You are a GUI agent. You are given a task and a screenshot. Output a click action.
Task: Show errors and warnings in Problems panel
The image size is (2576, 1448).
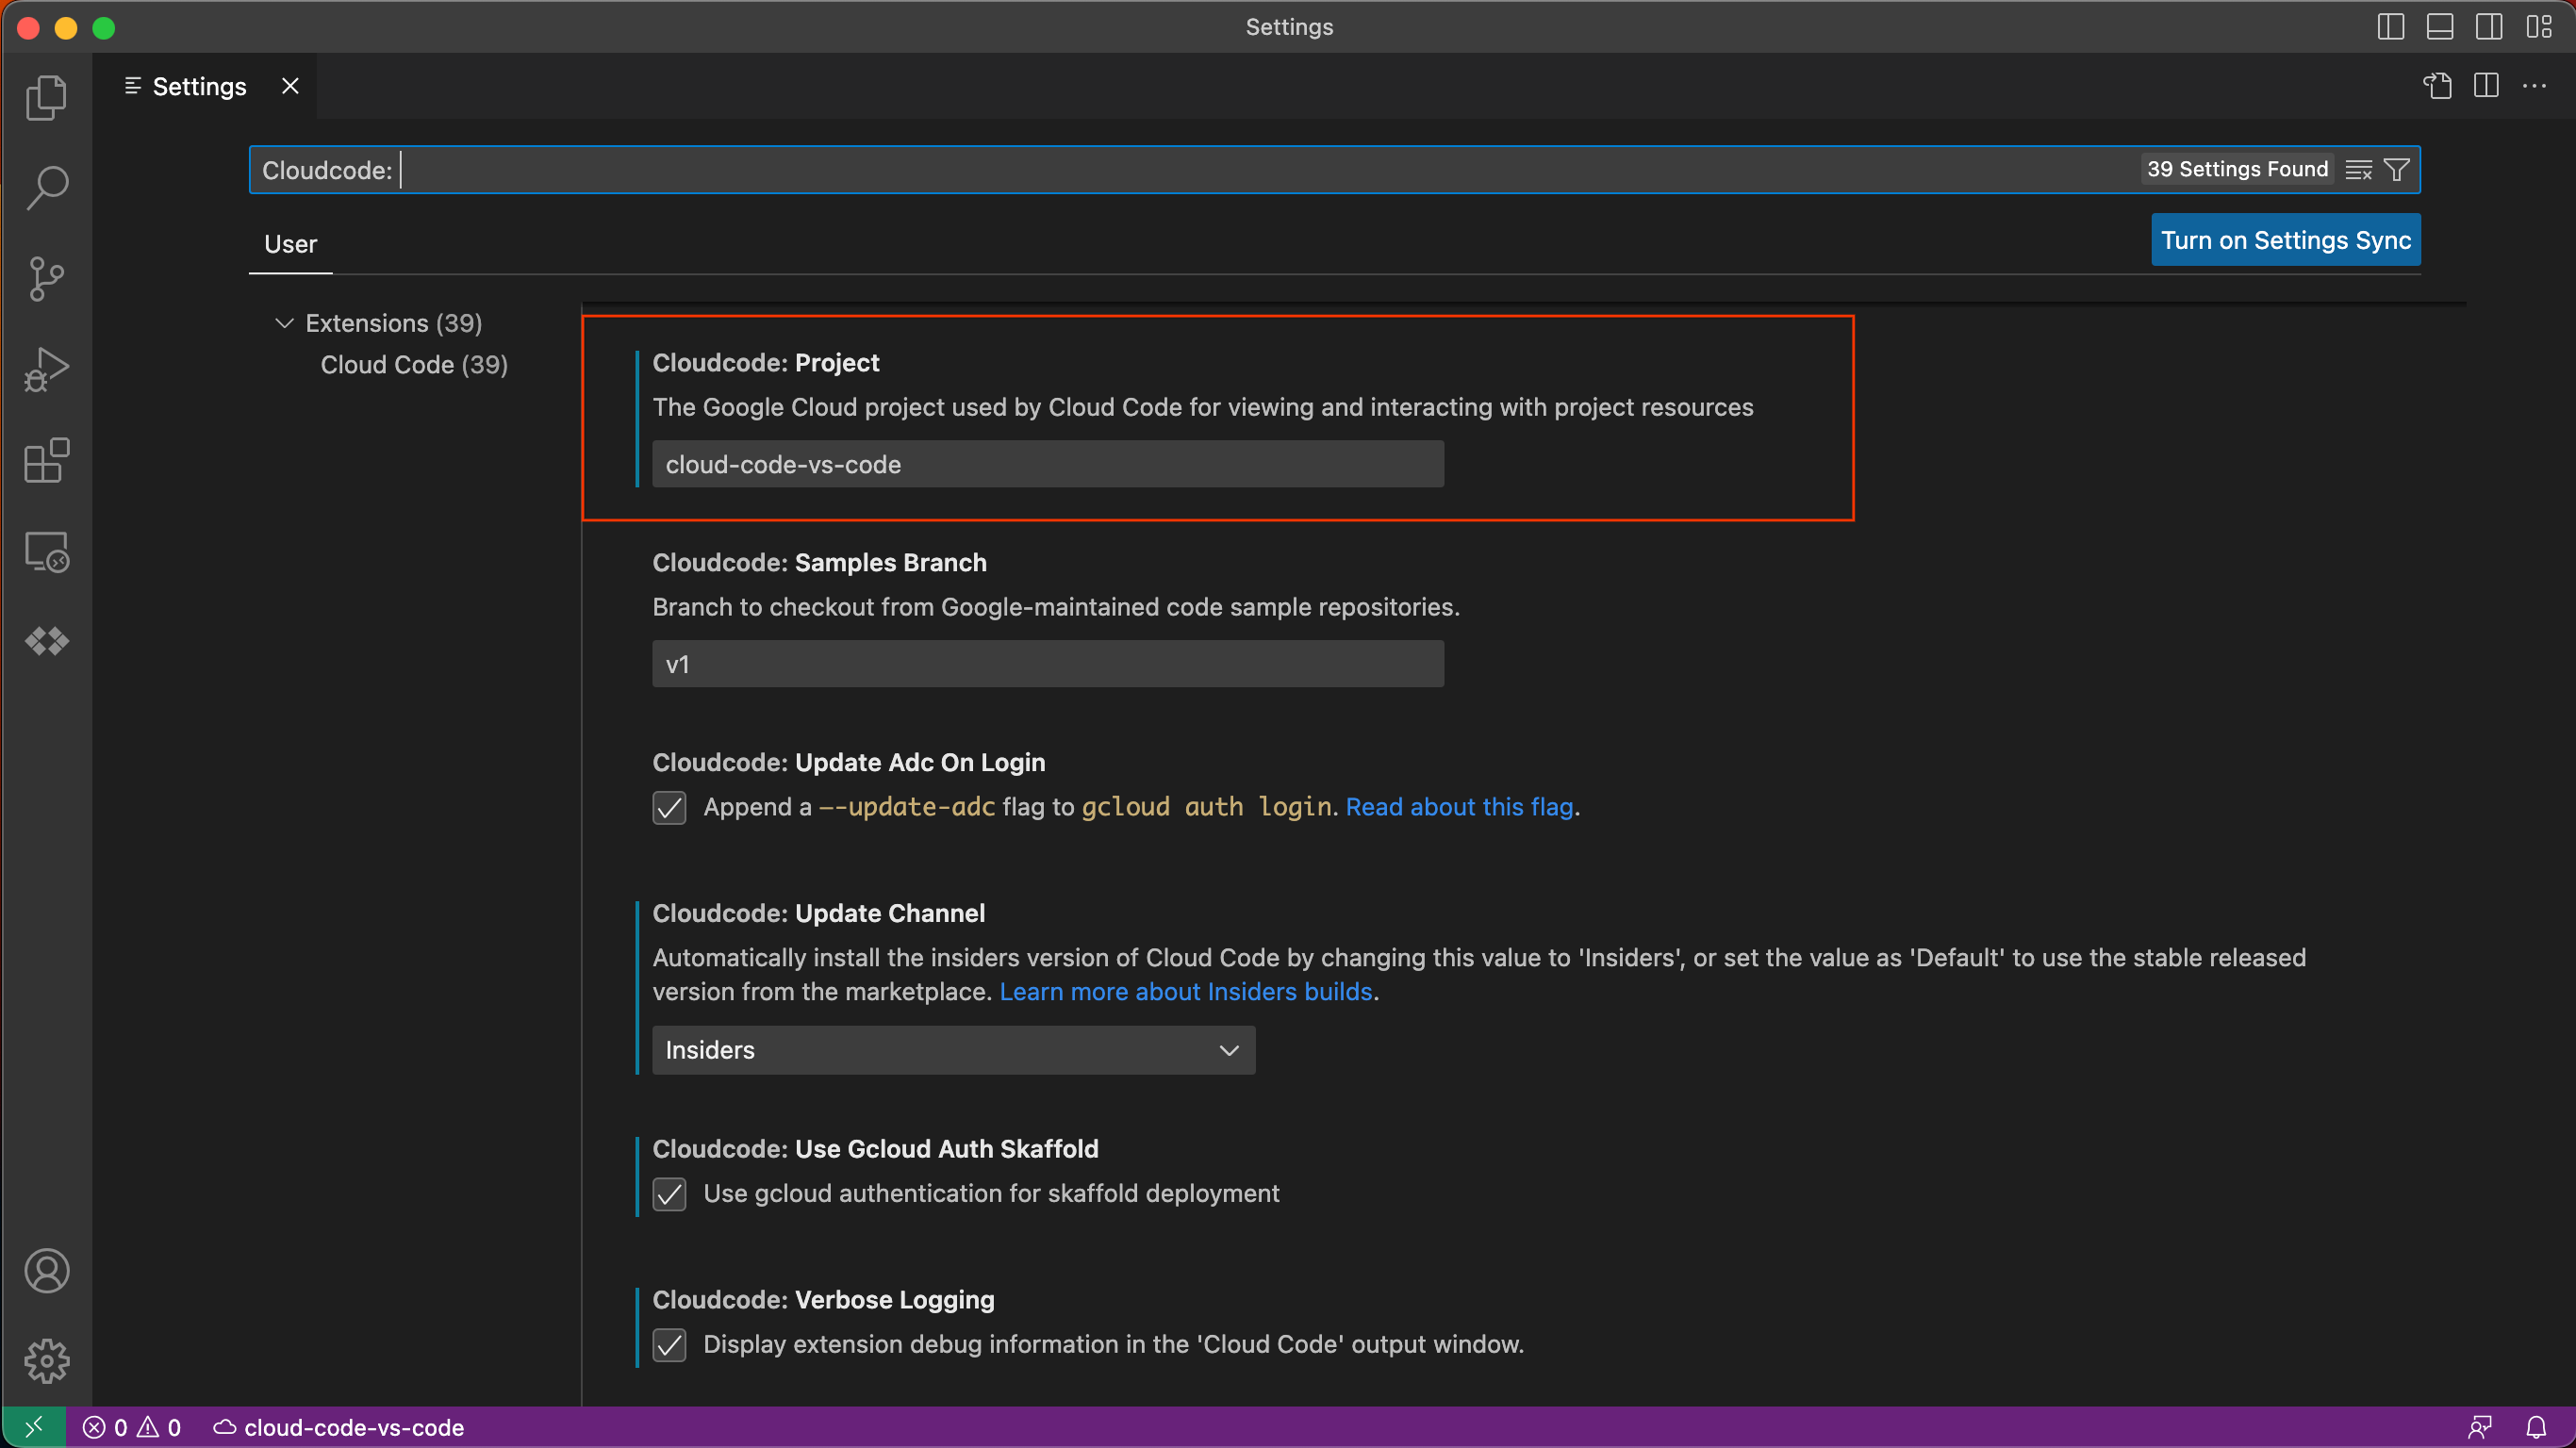click(x=132, y=1427)
